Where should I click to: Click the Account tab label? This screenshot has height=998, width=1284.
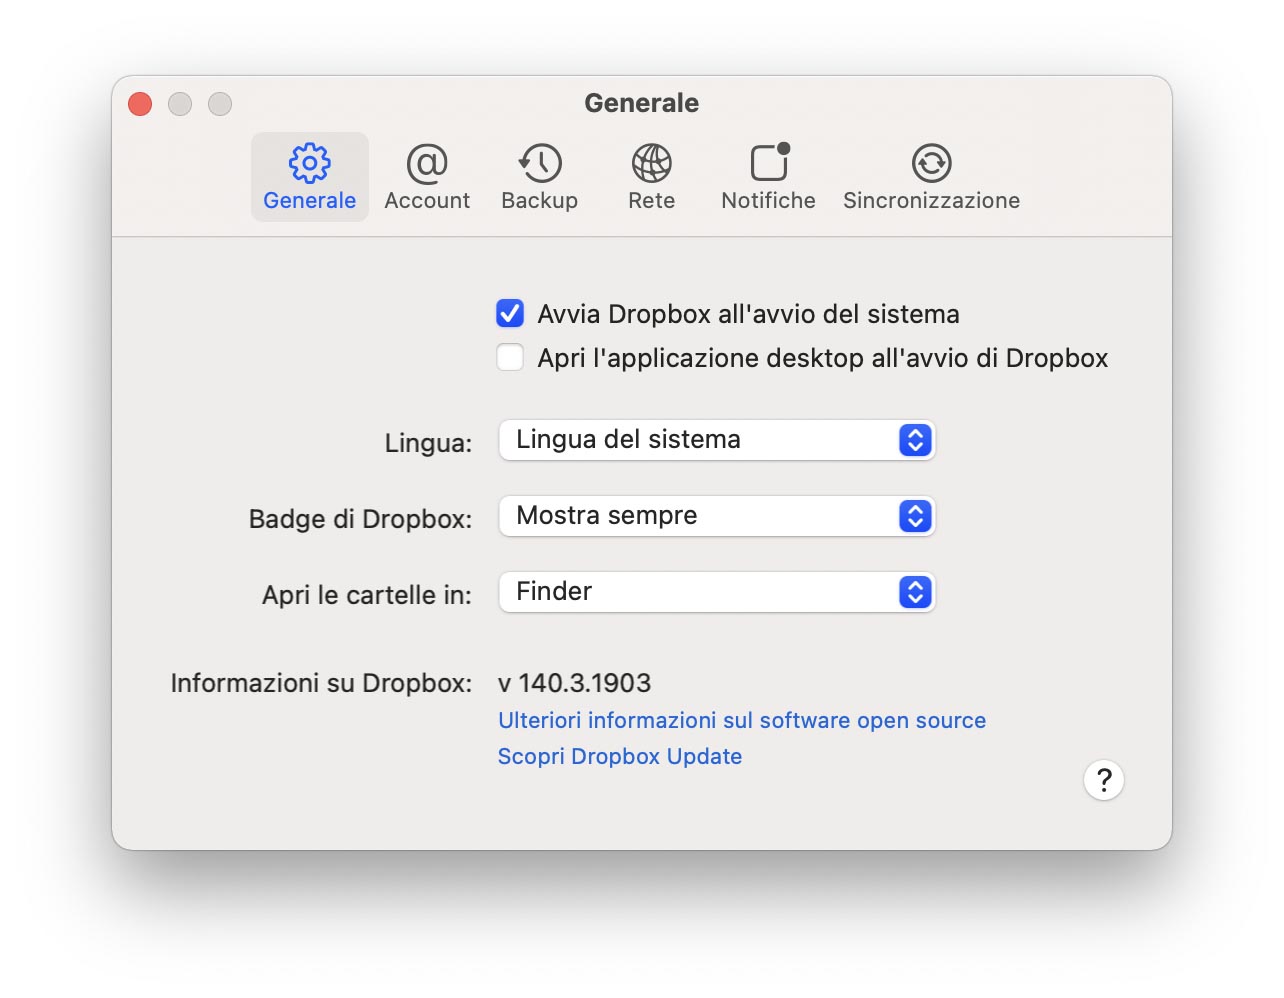click(x=427, y=201)
